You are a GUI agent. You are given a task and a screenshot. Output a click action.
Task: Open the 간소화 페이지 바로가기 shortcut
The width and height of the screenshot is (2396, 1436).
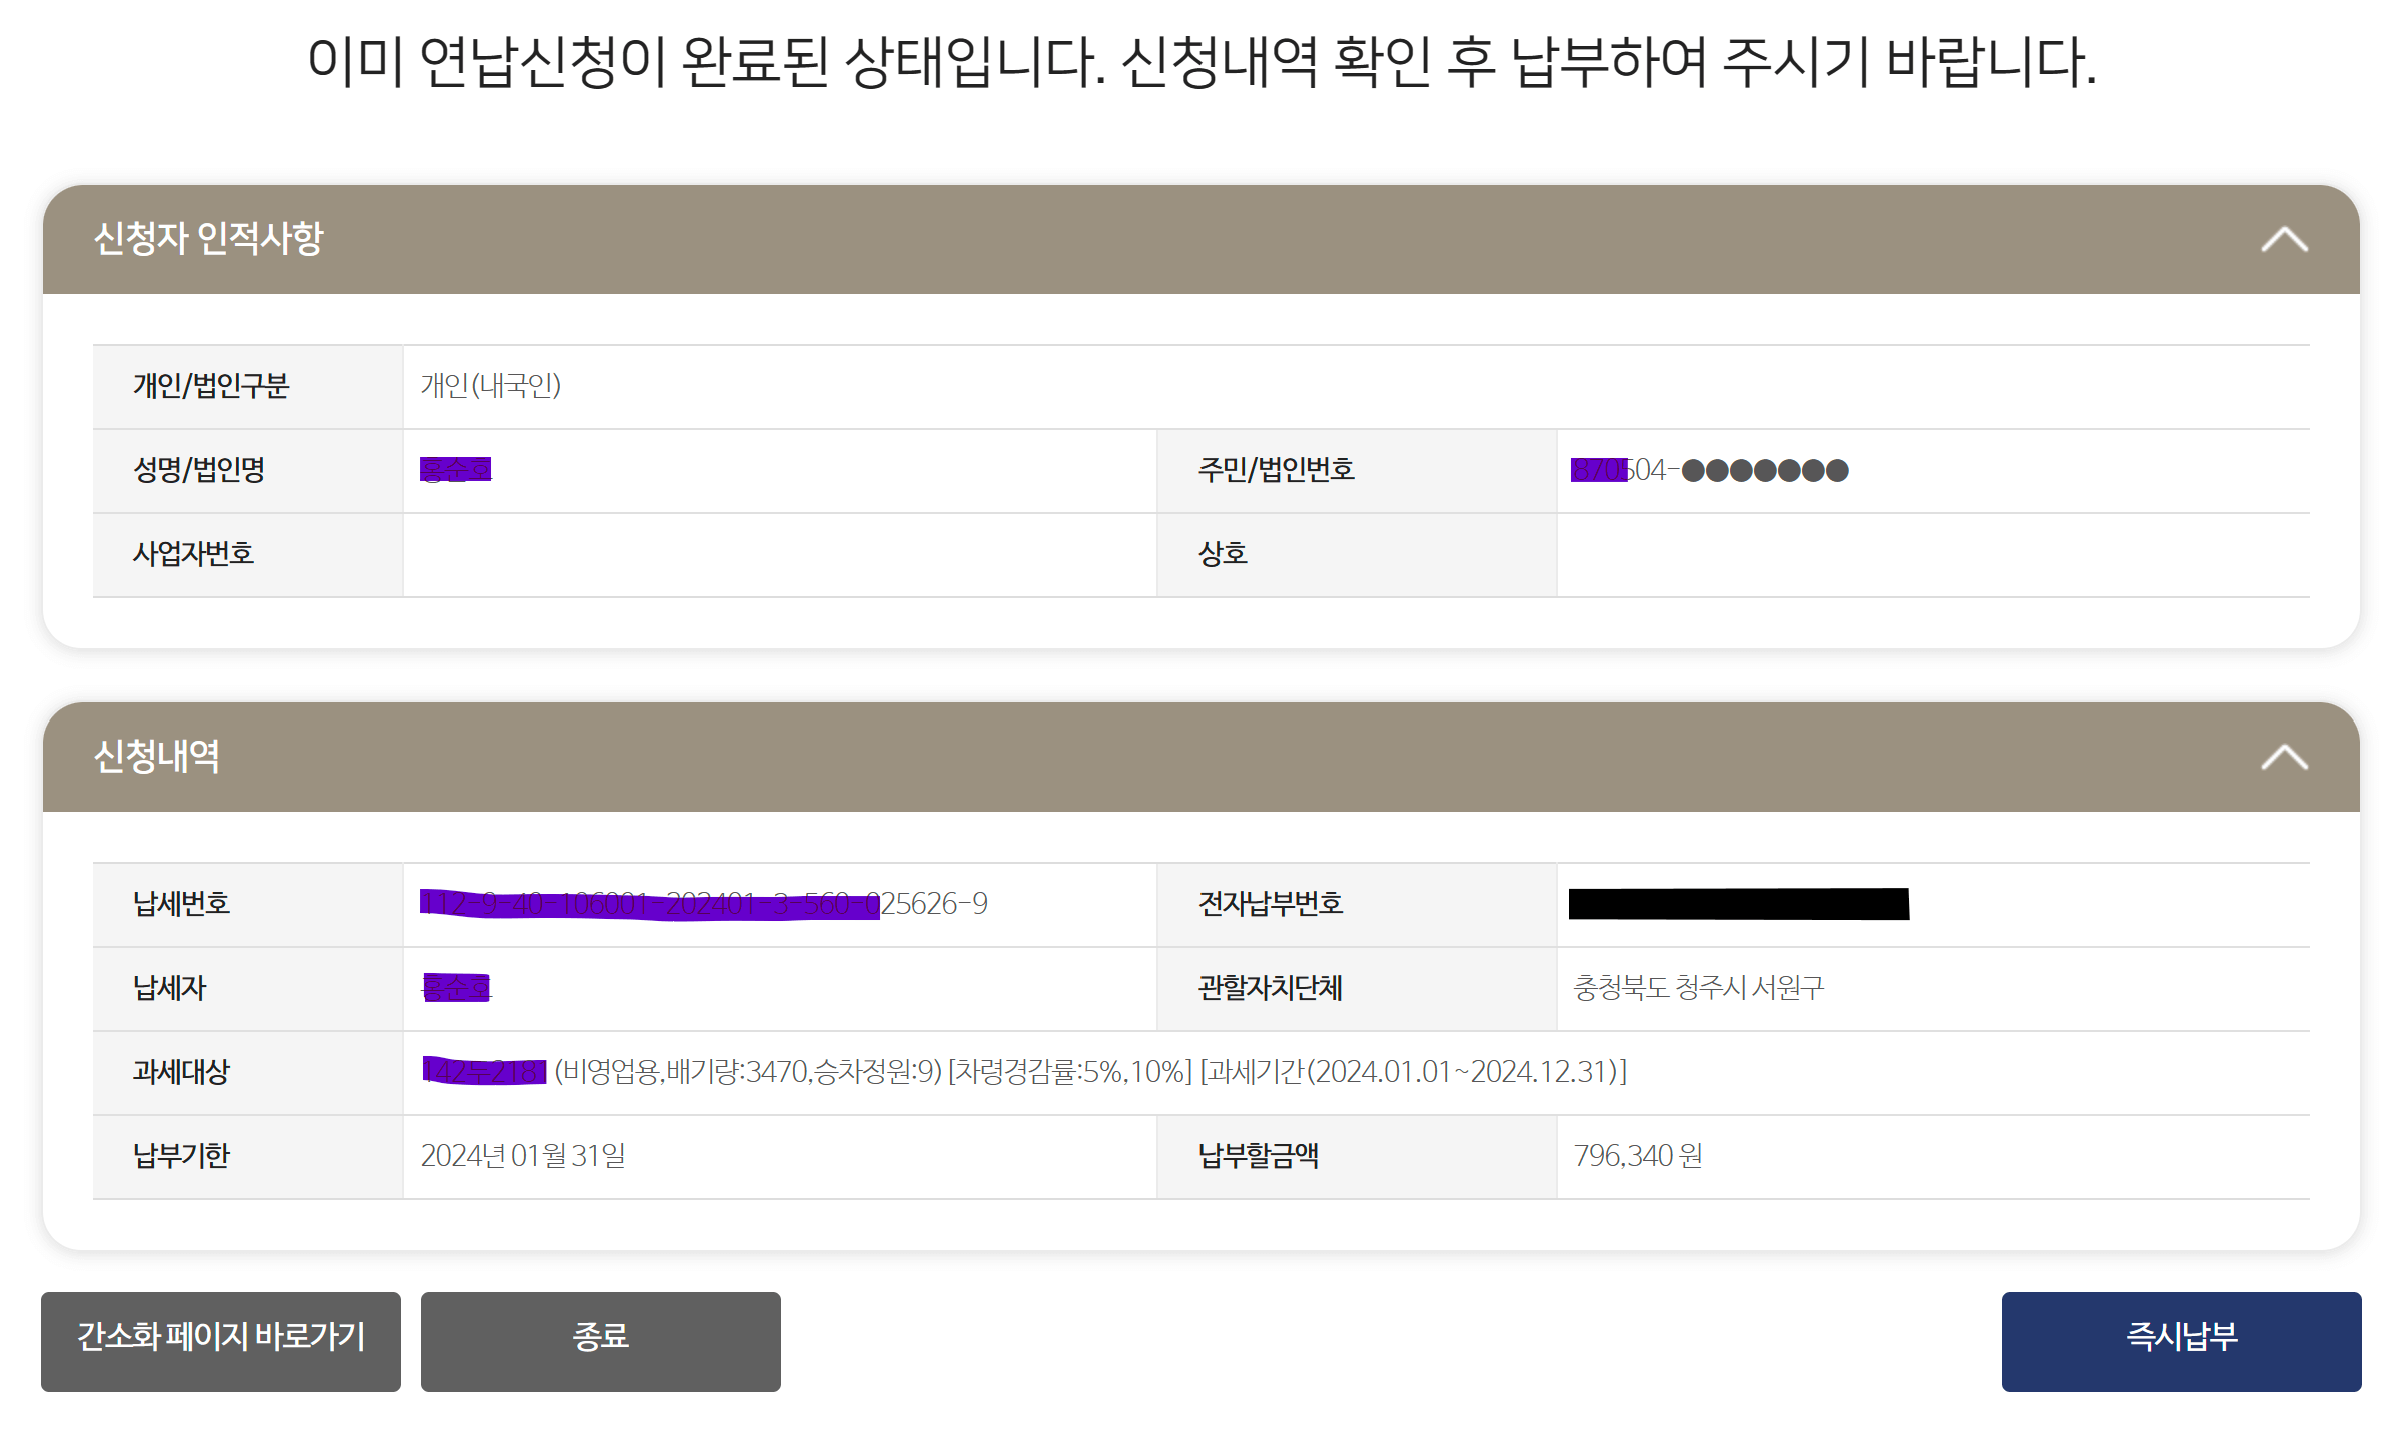(220, 1341)
